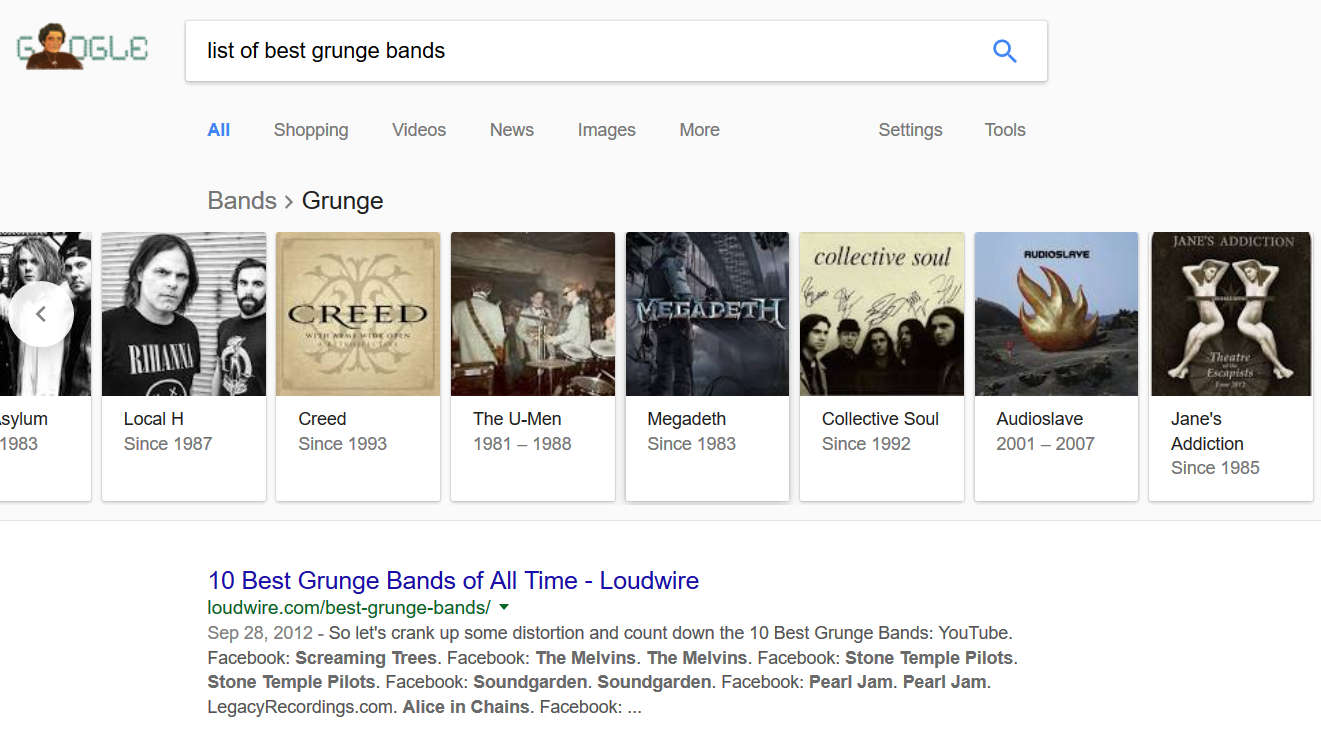Screen dimensions: 1321x753
Task: Open the Tools options
Action: point(1004,130)
